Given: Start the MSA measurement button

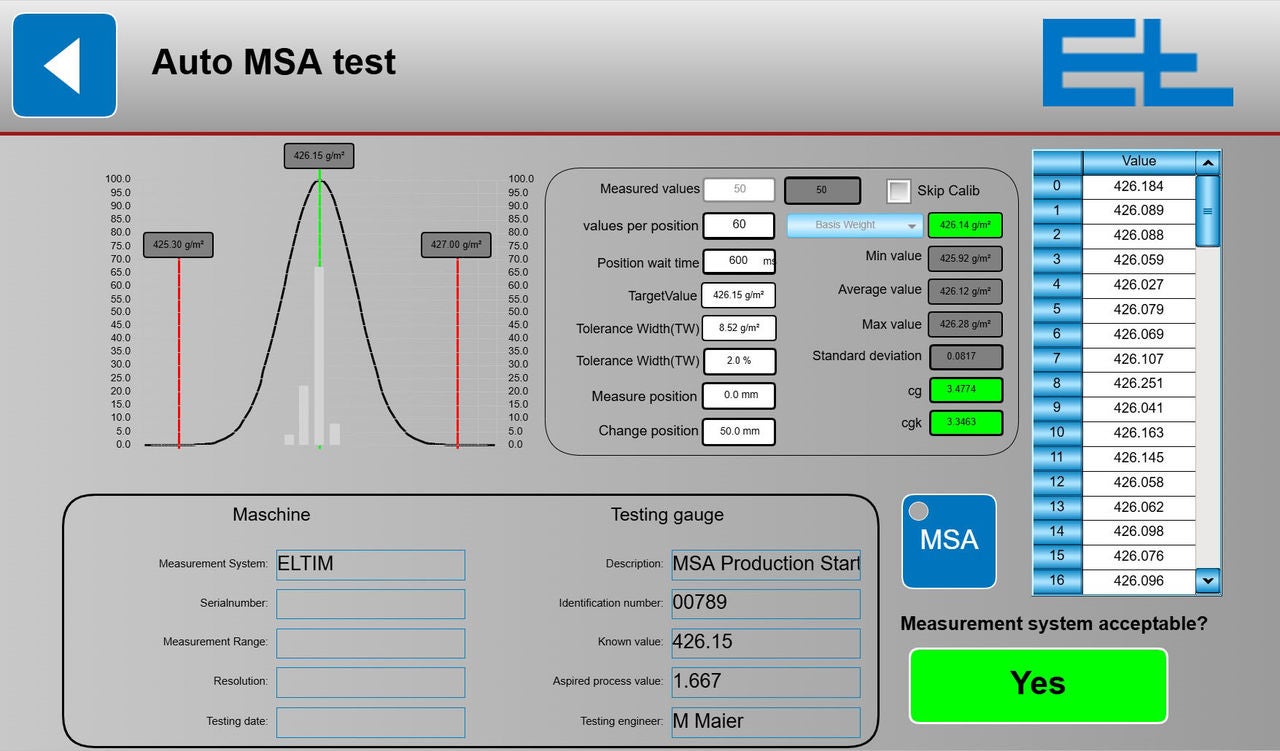Looking at the screenshot, I should pos(949,541).
